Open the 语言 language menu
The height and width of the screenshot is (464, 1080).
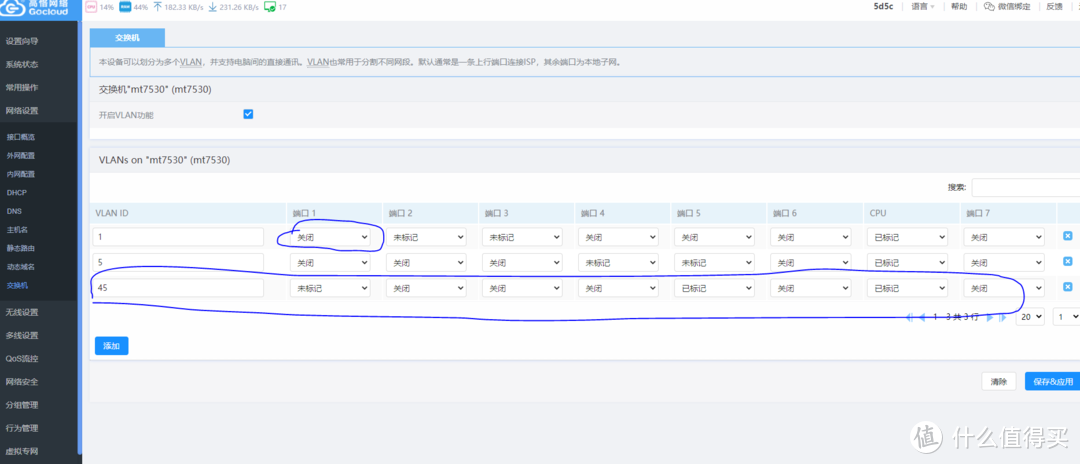[x=922, y=6]
